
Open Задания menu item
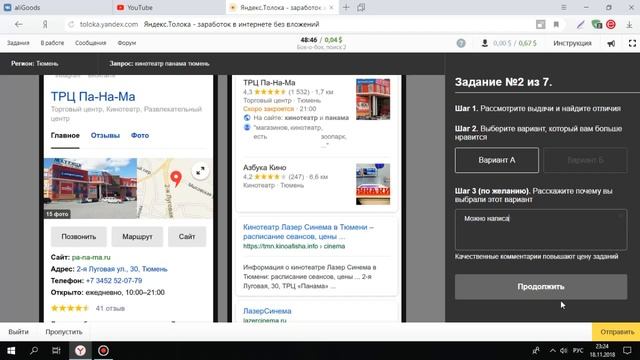(x=18, y=43)
